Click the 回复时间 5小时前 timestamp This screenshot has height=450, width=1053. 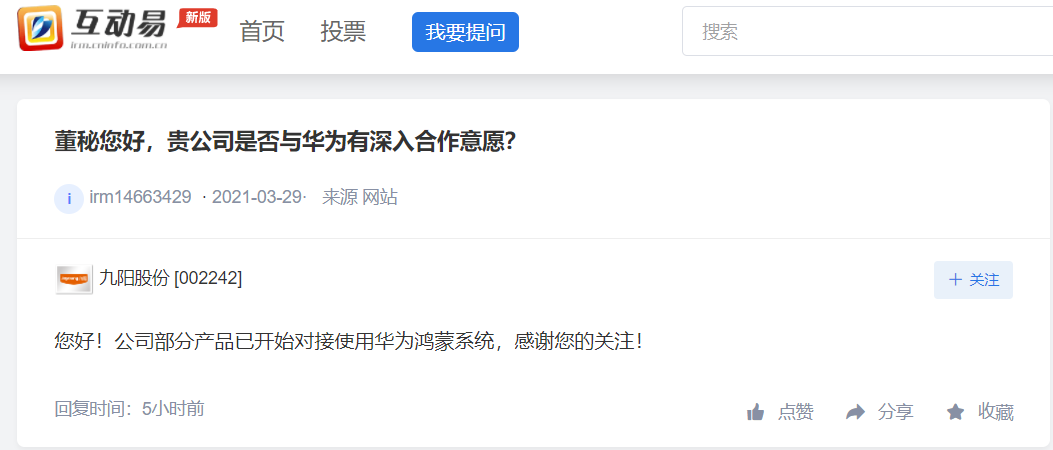(129, 408)
